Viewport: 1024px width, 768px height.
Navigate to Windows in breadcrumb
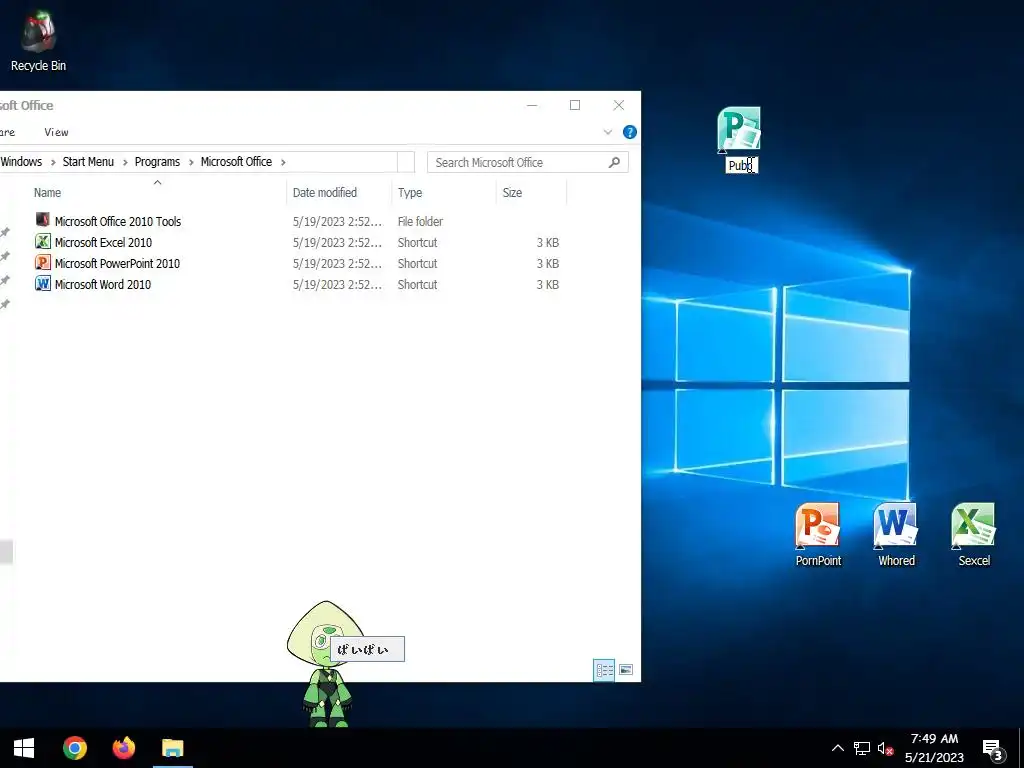coord(21,162)
